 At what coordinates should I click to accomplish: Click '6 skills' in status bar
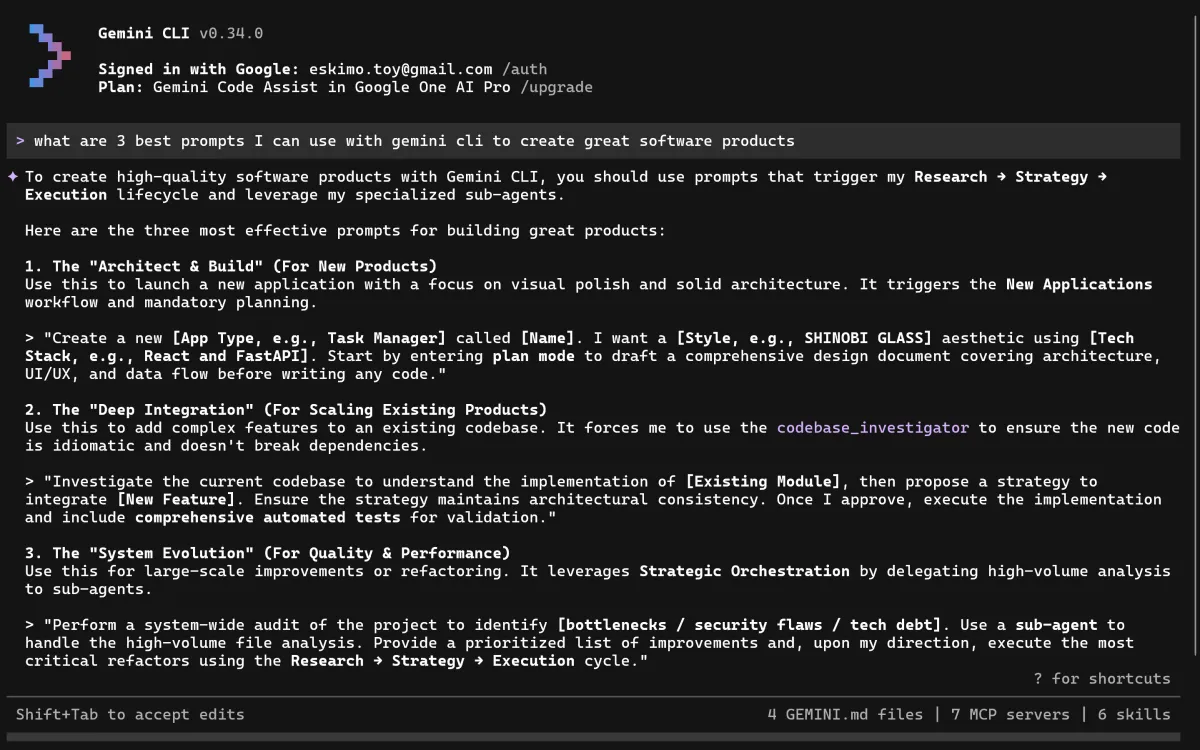click(x=1134, y=714)
